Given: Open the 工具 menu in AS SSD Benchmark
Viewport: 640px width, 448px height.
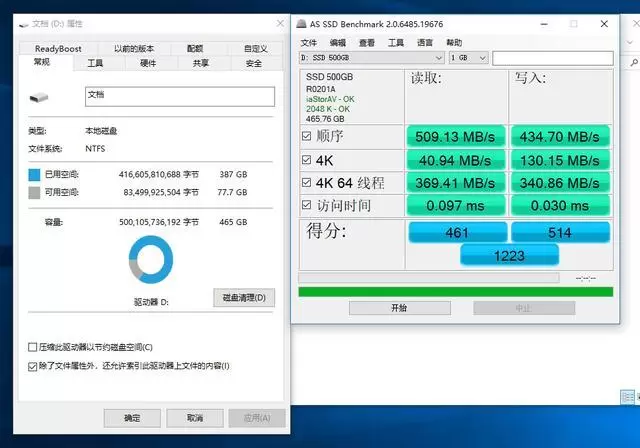Looking at the screenshot, I should pos(396,43).
